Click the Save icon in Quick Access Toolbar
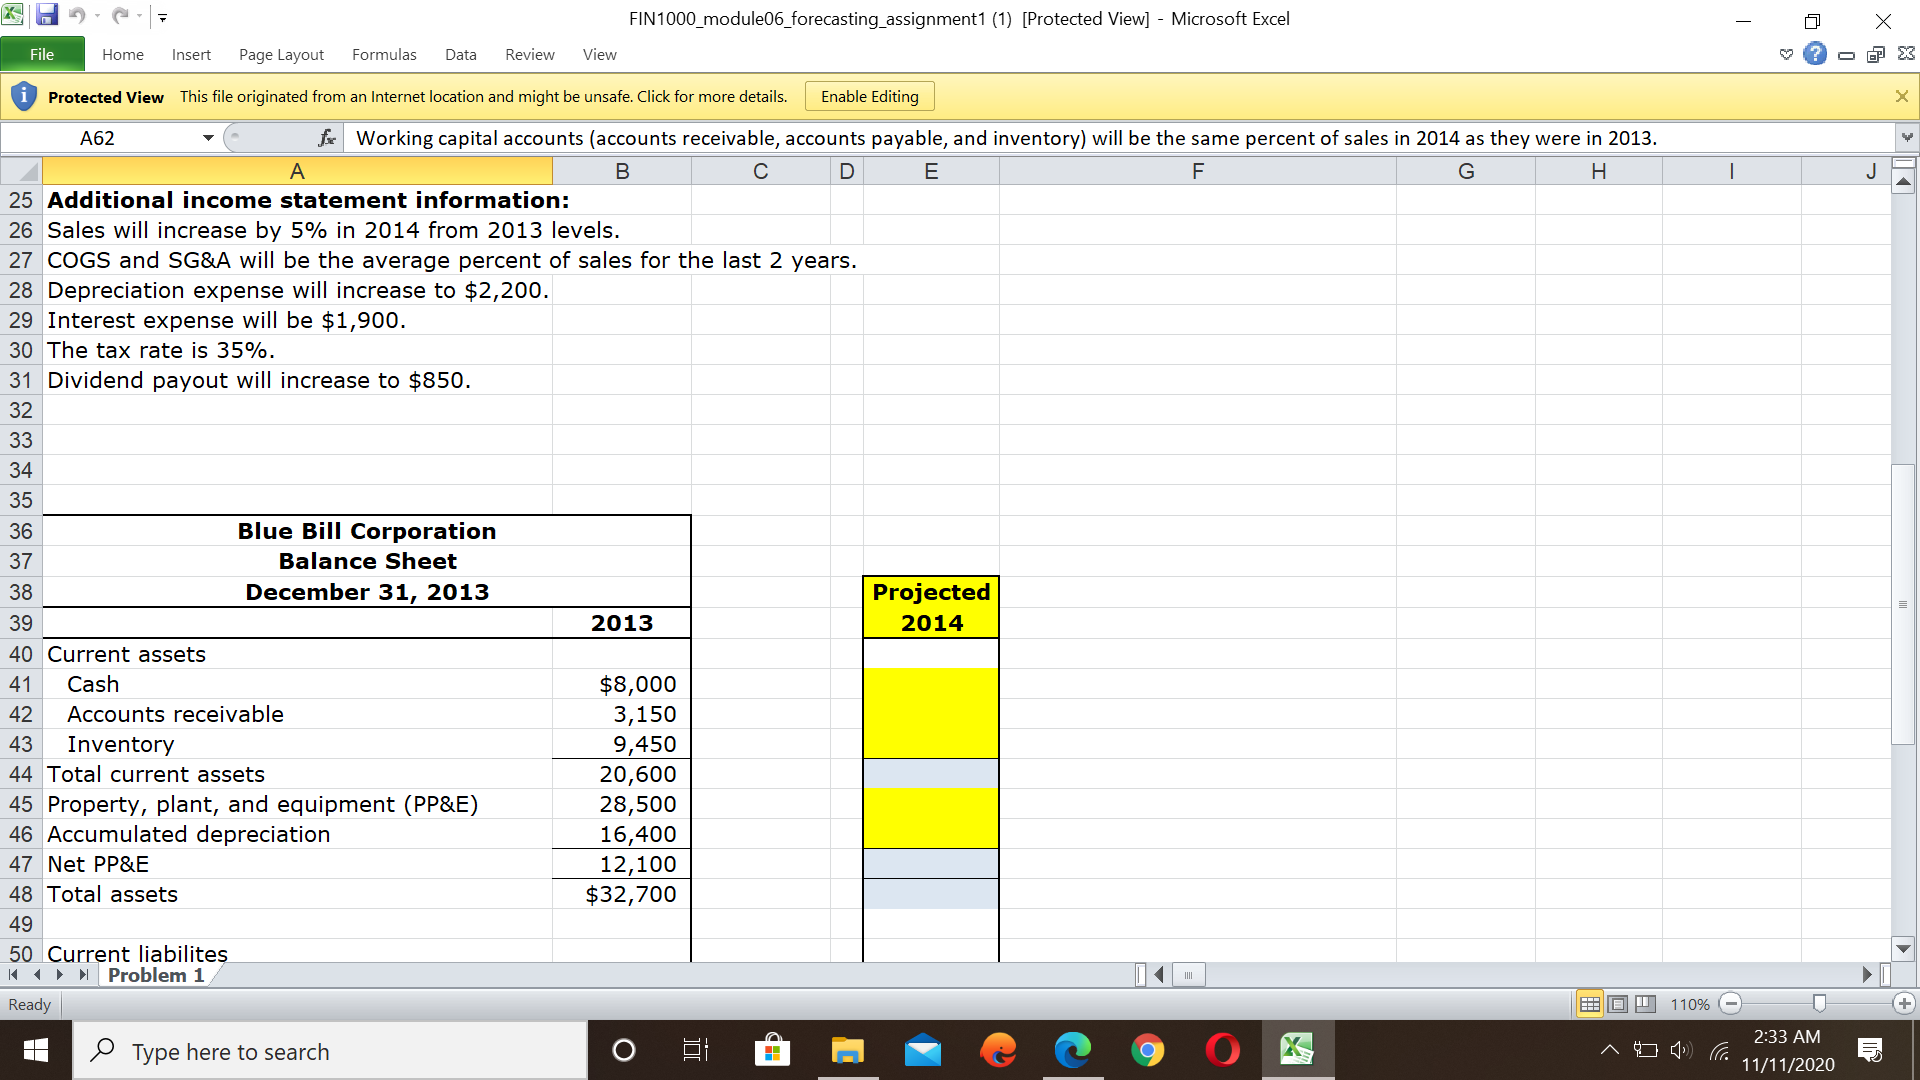Viewport: 1920px width, 1080px height. coord(47,16)
